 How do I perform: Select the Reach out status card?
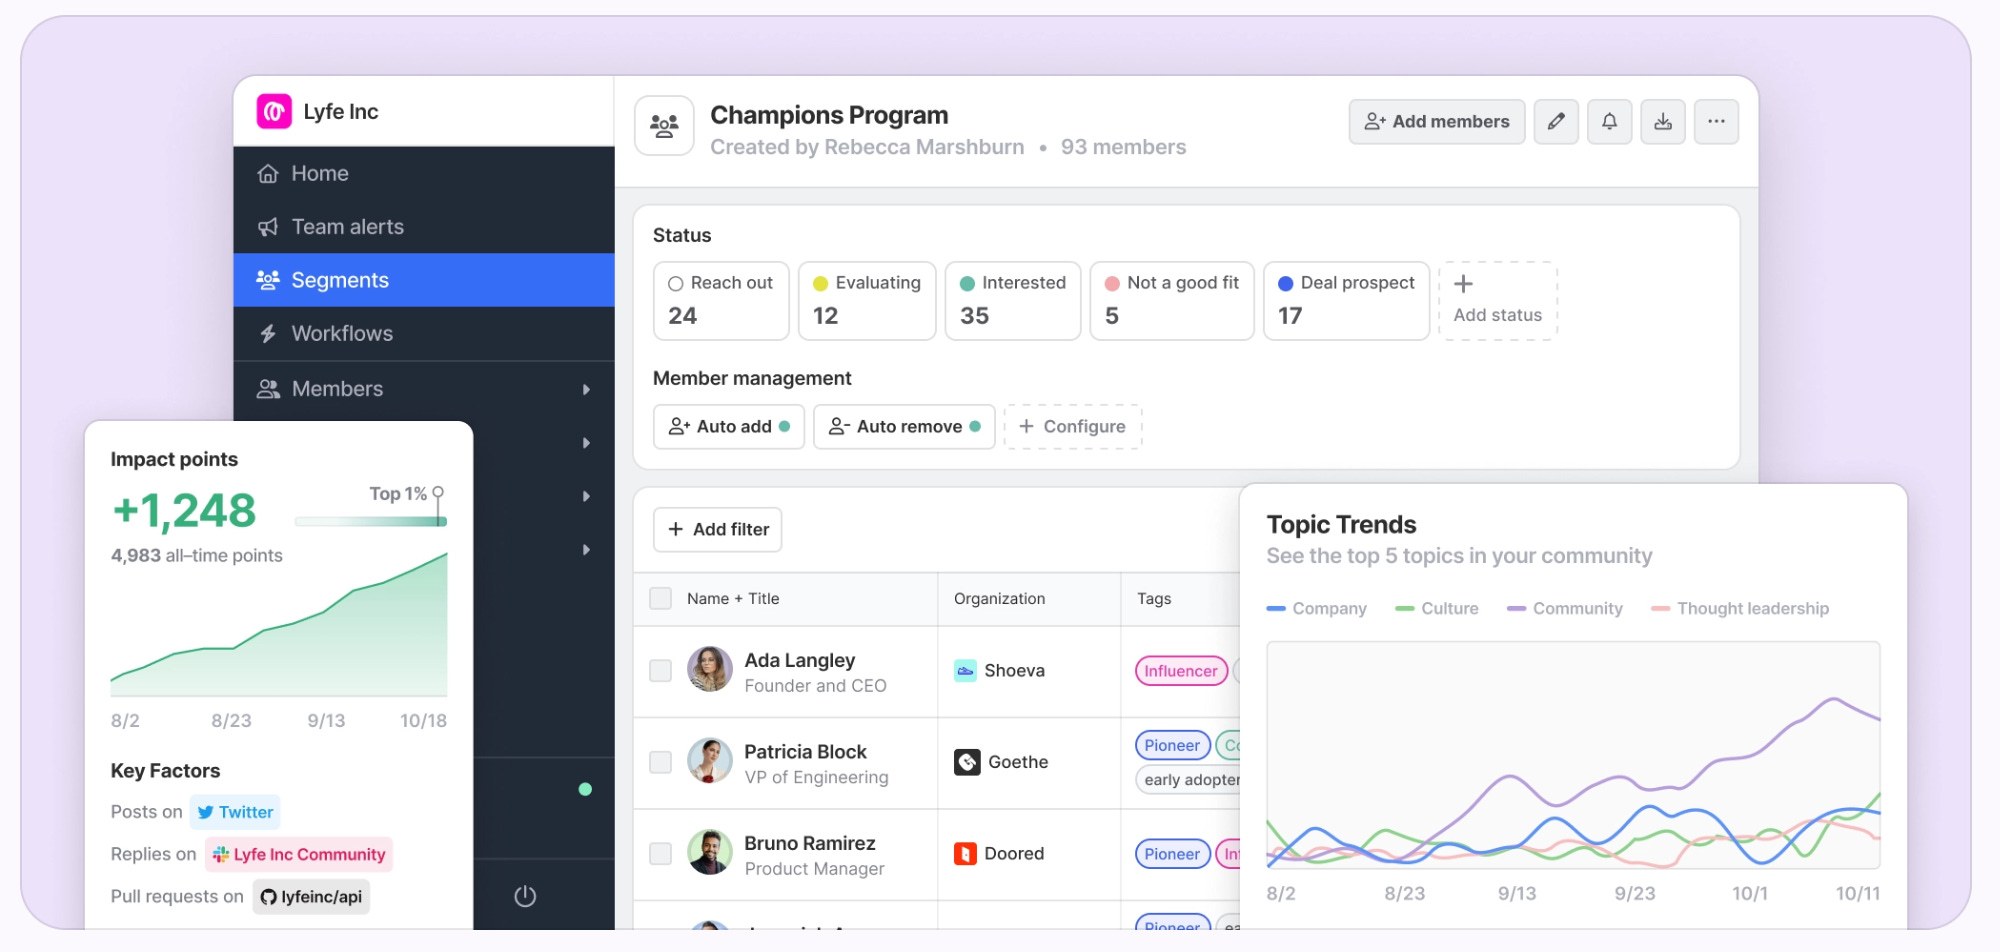[x=721, y=301]
